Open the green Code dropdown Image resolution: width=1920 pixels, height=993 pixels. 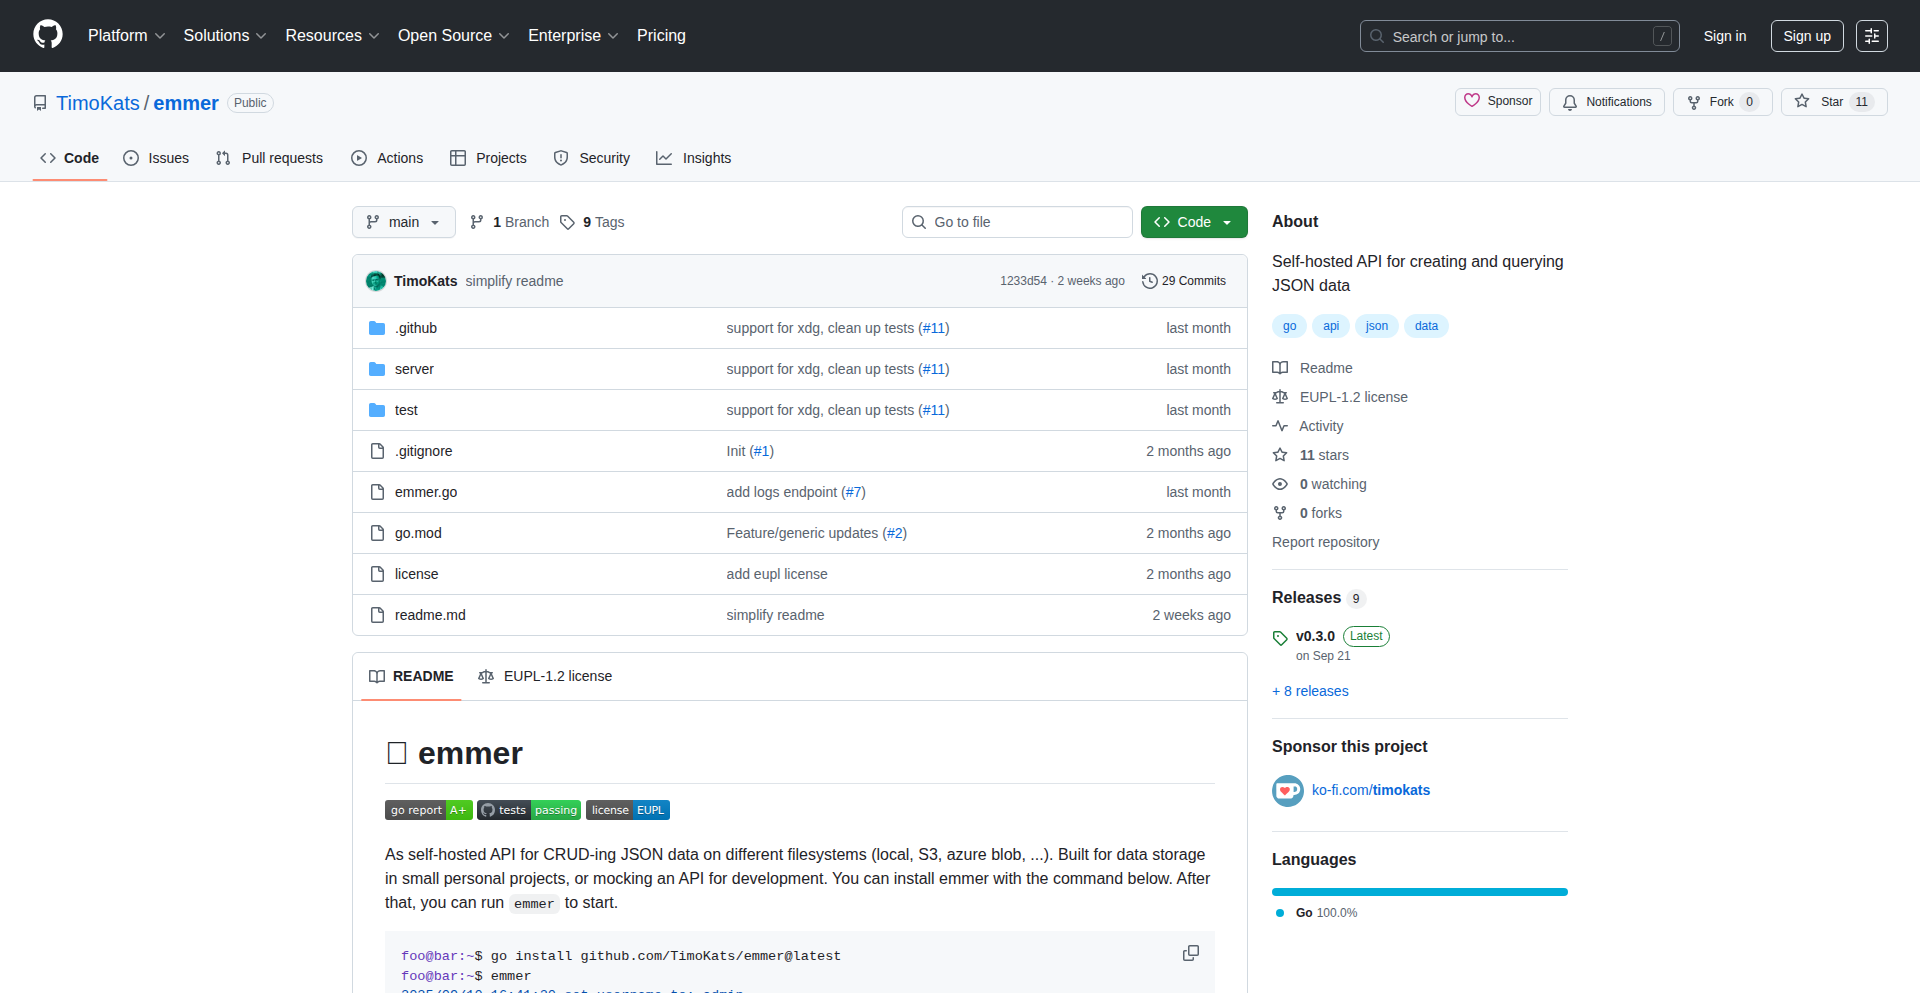[1193, 222]
